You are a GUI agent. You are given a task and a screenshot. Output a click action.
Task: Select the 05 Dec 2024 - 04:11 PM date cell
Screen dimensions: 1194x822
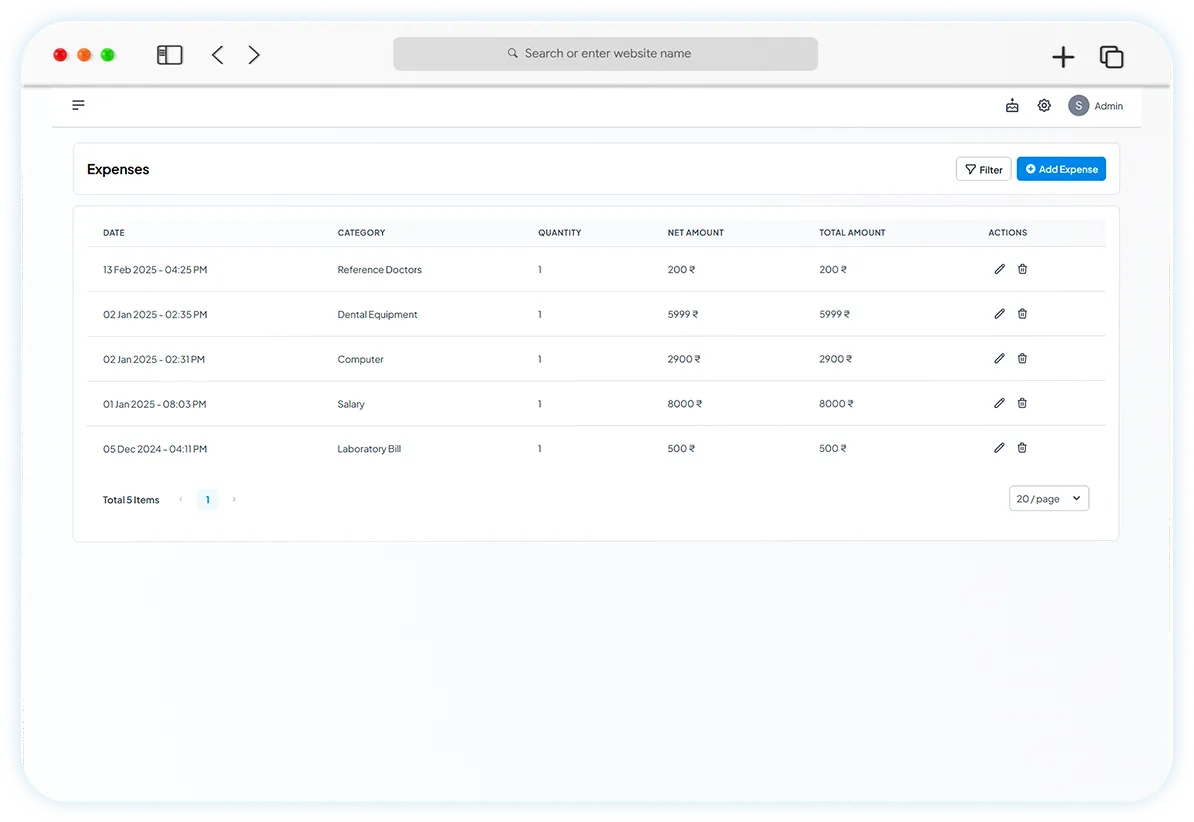155,449
